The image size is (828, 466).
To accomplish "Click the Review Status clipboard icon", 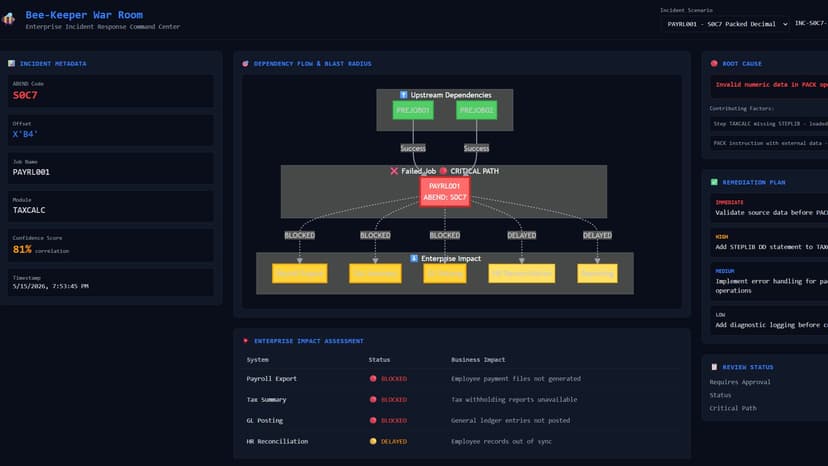I will tap(714, 367).
